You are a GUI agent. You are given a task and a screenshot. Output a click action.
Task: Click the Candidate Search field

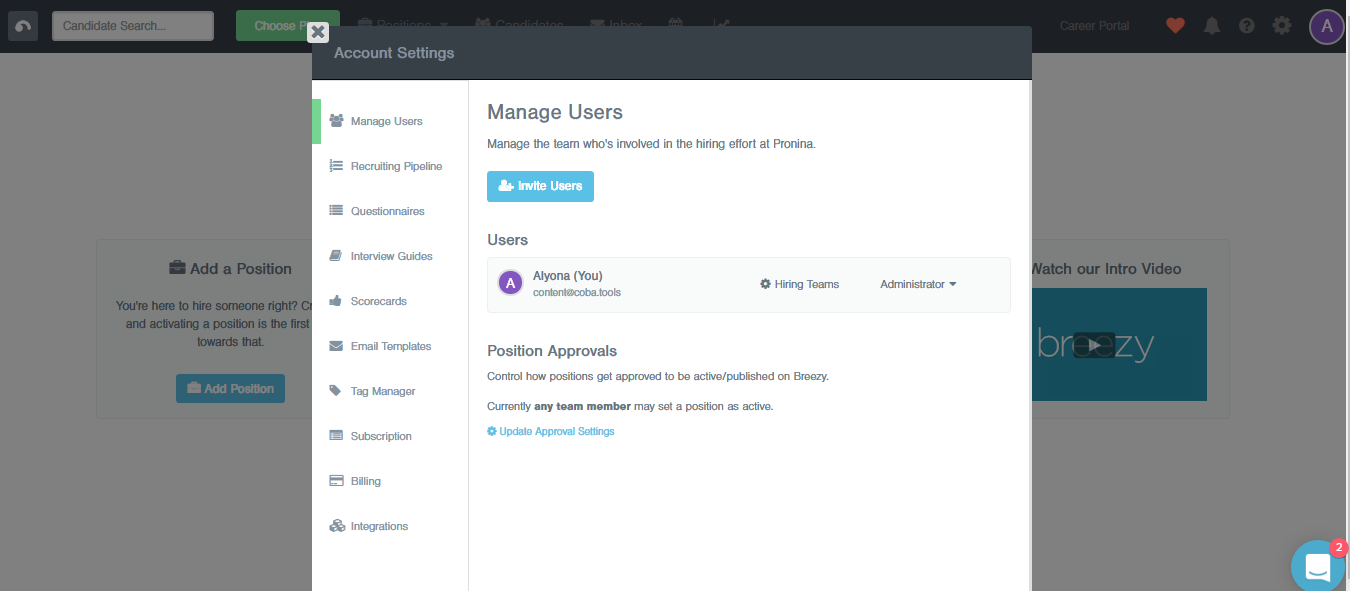(x=132, y=26)
